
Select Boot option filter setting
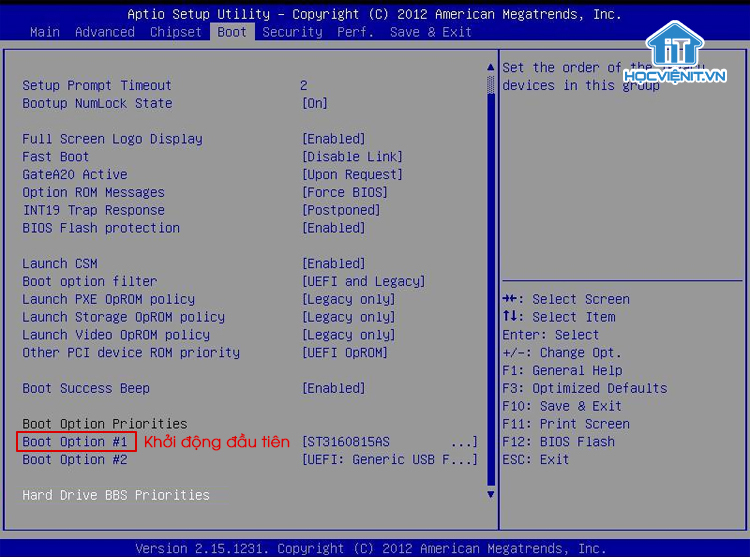click(89, 282)
